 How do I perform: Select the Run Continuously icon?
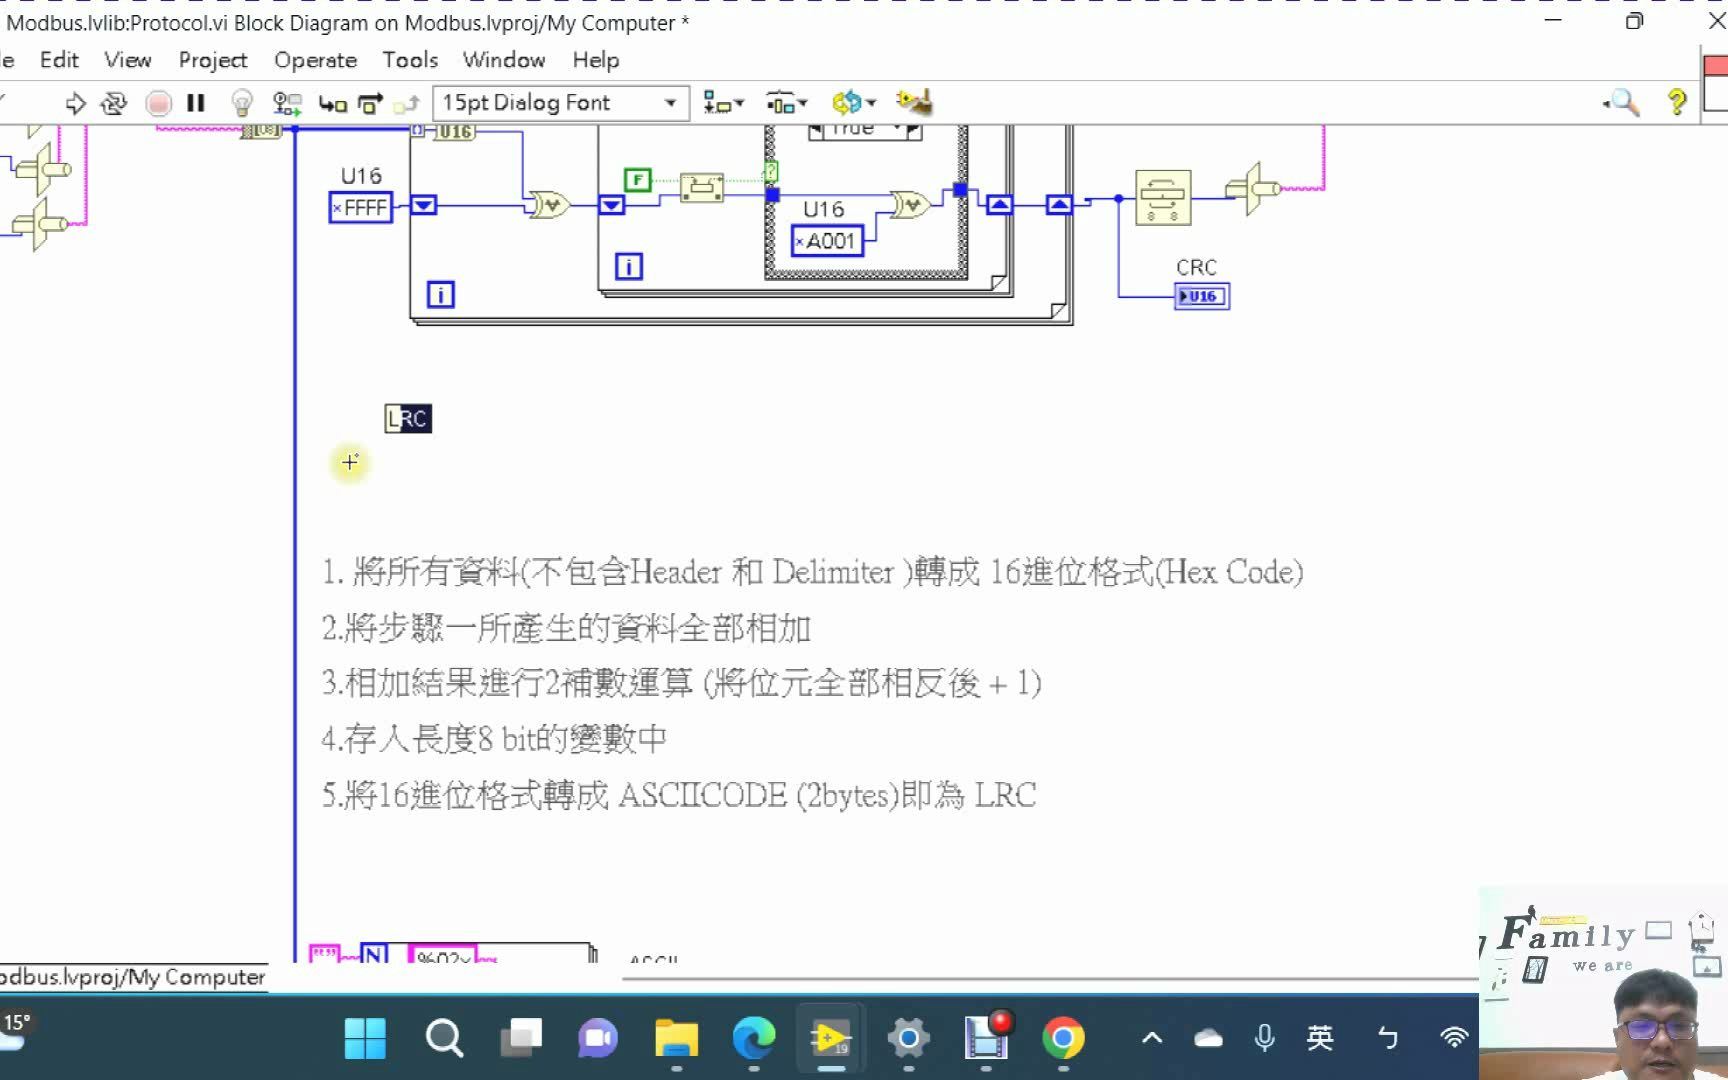114,102
